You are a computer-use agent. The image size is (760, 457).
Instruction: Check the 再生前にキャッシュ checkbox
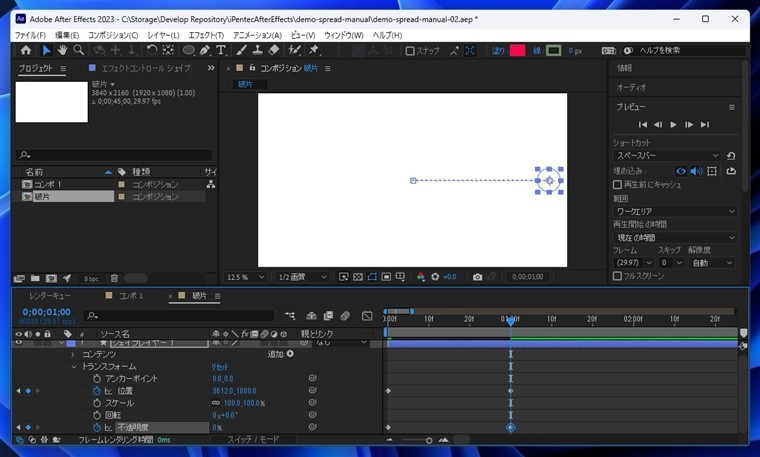click(x=617, y=185)
